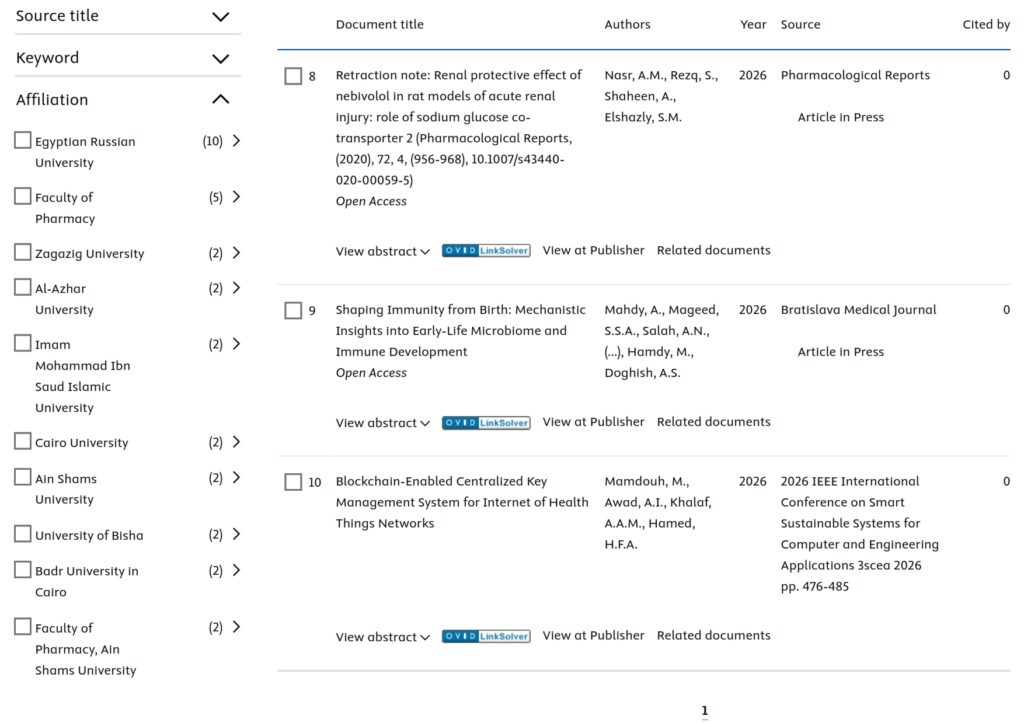Sort by Year column header

point(753,24)
